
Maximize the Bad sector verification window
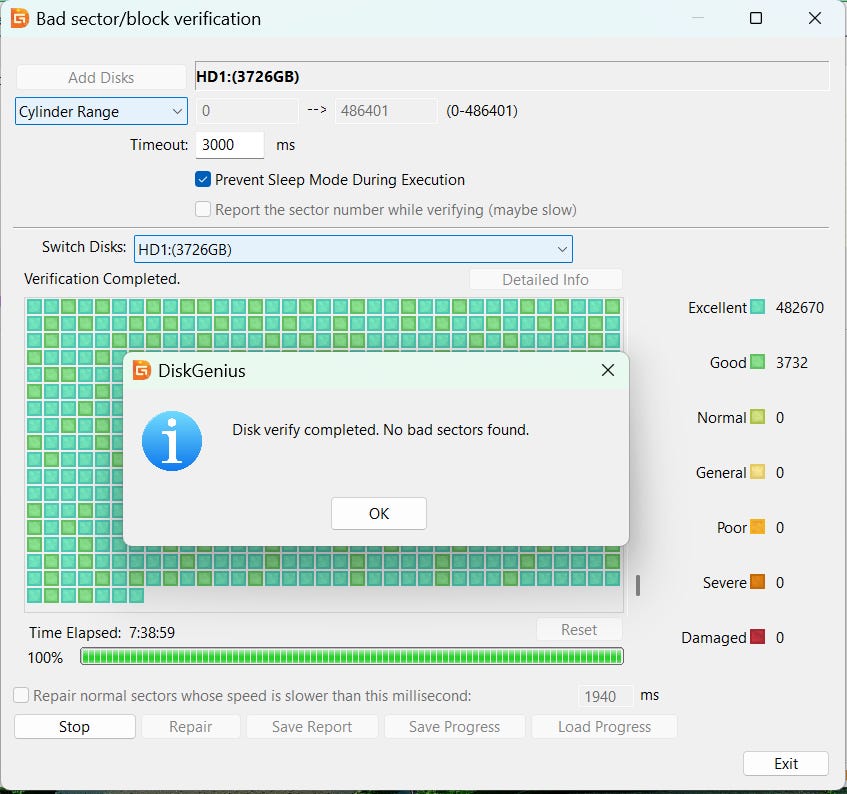click(x=756, y=18)
